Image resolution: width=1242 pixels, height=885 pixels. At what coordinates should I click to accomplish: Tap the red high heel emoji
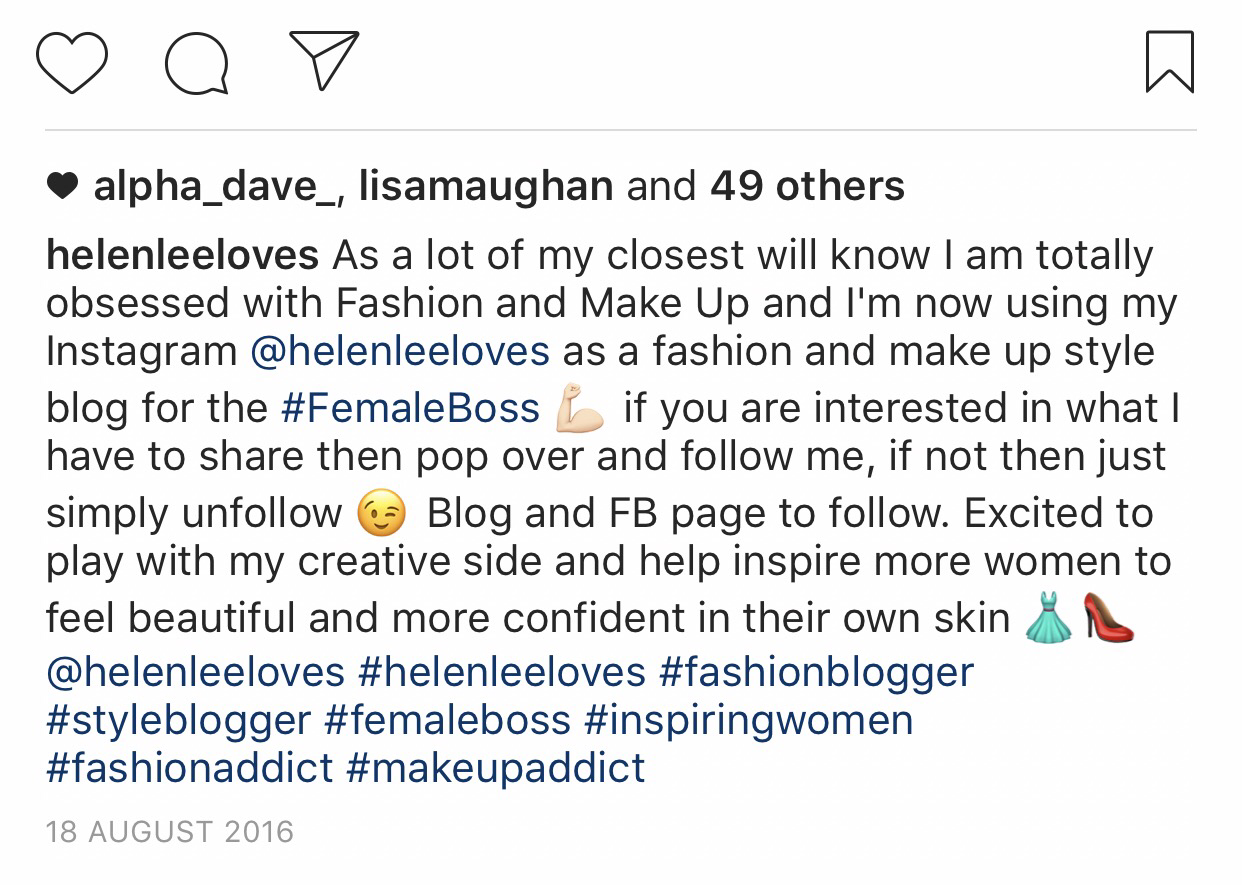click(x=1108, y=620)
